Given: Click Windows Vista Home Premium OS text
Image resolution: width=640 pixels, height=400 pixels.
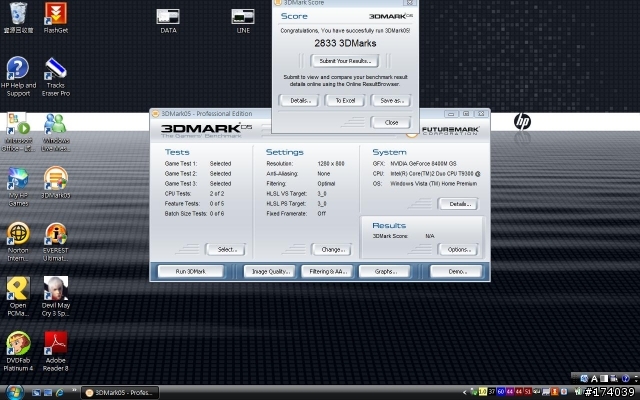Looking at the screenshot, I should point(433,184).
